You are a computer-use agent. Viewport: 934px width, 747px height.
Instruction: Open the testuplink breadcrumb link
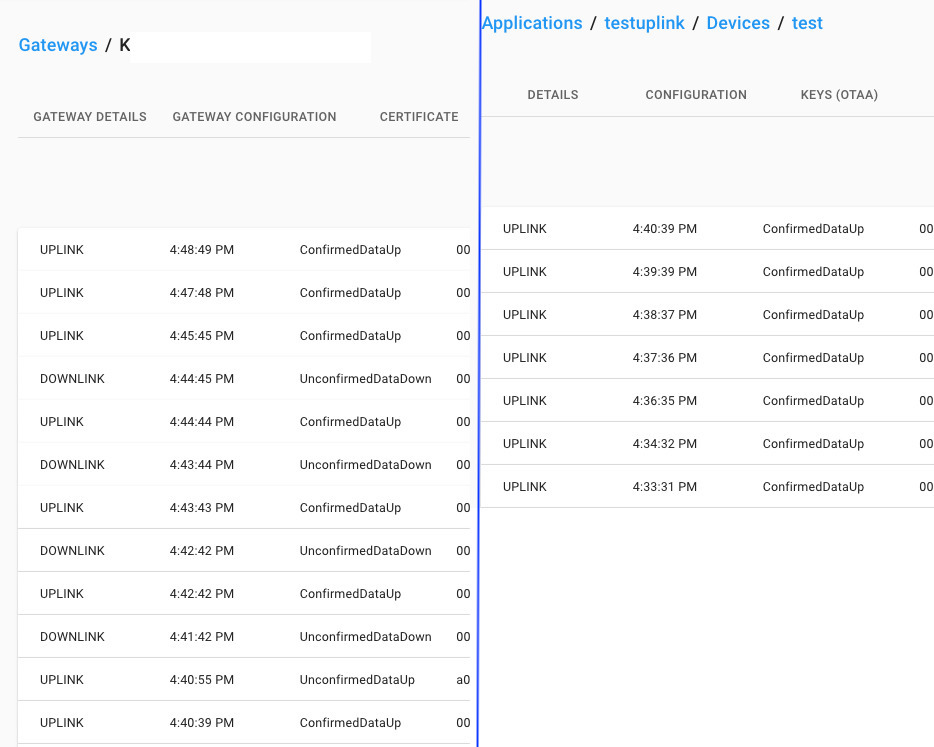tap(644, 23)
